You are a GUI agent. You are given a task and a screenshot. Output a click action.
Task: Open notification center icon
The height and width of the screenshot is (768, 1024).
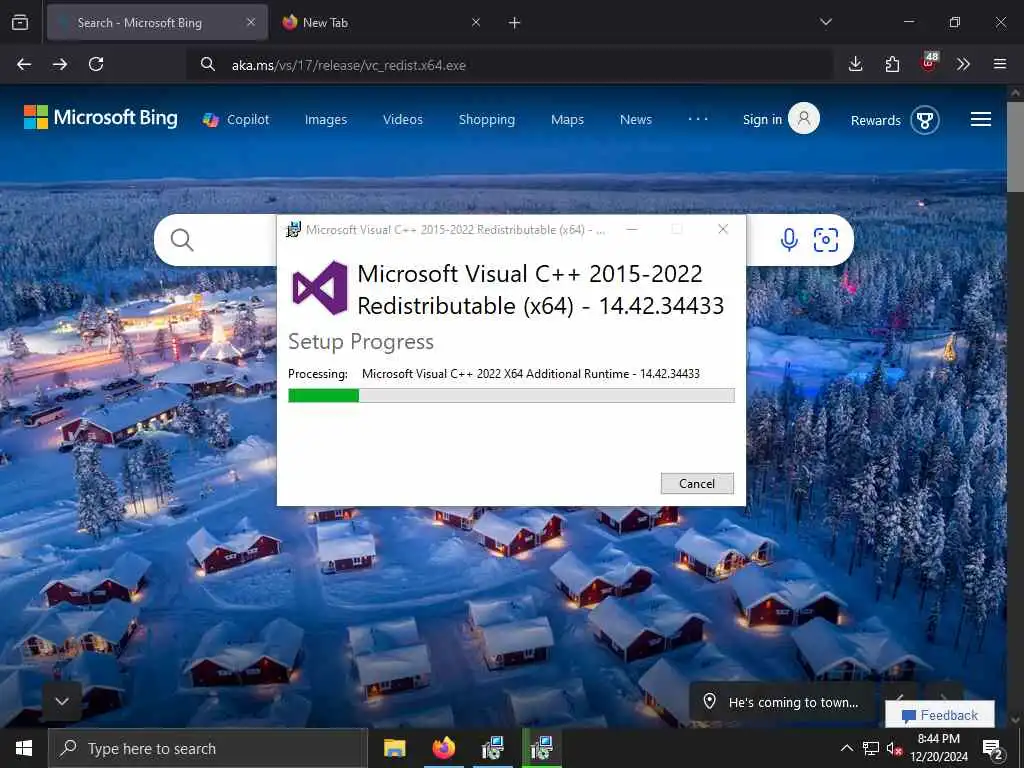tap(992, 748)
